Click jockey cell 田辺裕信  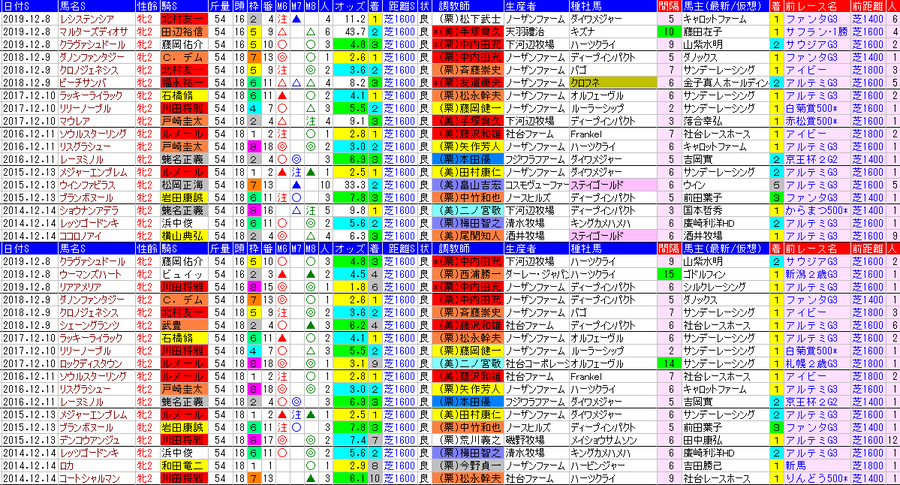(x=183, y=32)
